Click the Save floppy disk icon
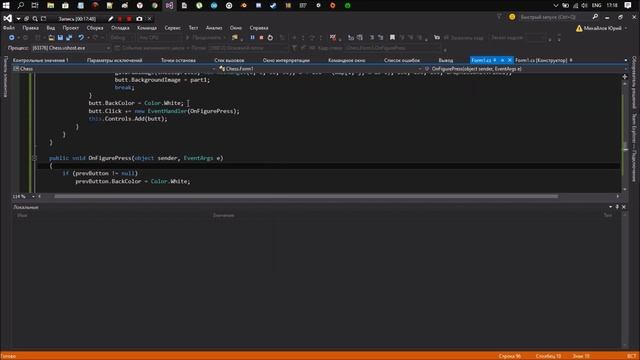This screenshot has height=360, width=640. (60, 38)
